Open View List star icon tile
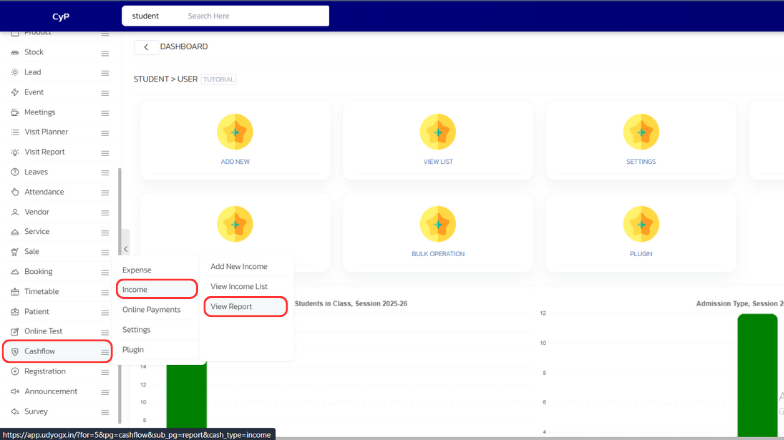 438,132
